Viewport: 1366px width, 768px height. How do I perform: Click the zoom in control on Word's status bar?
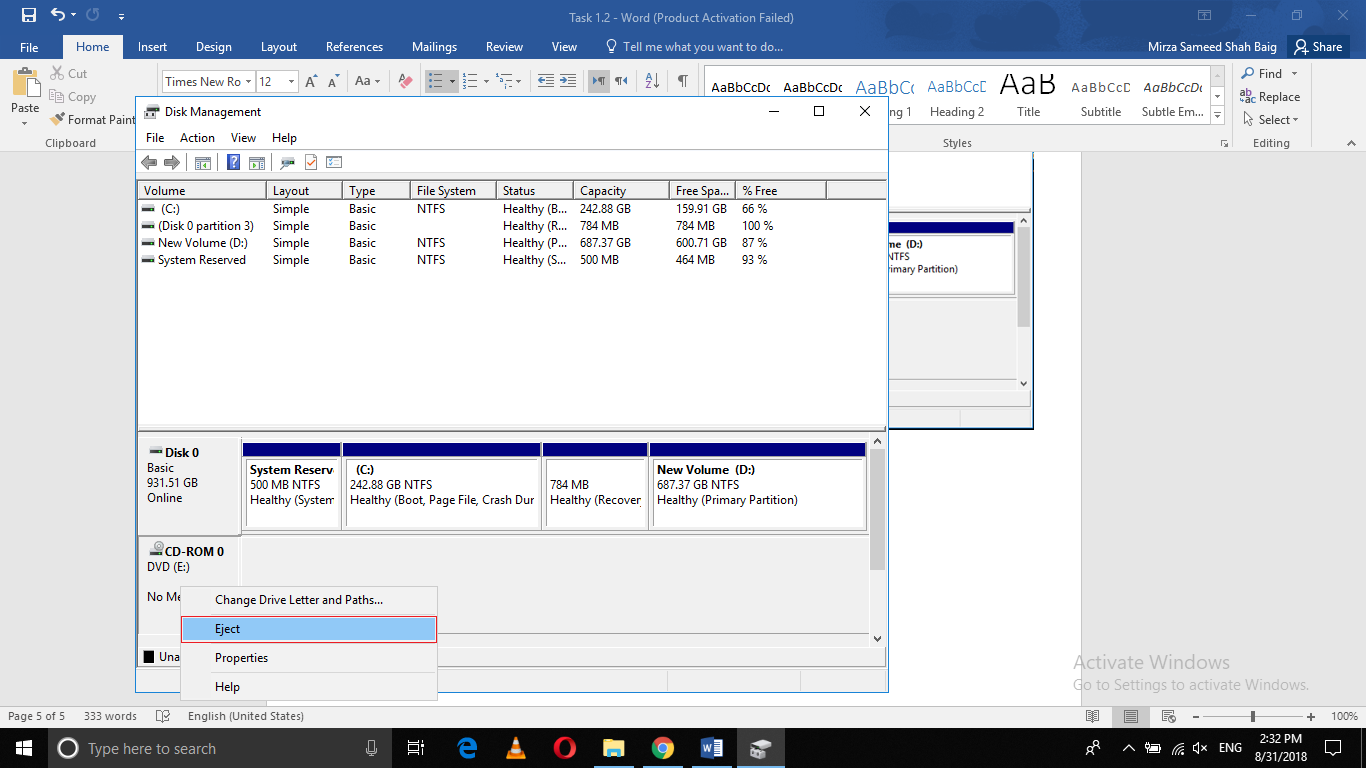1311,716
